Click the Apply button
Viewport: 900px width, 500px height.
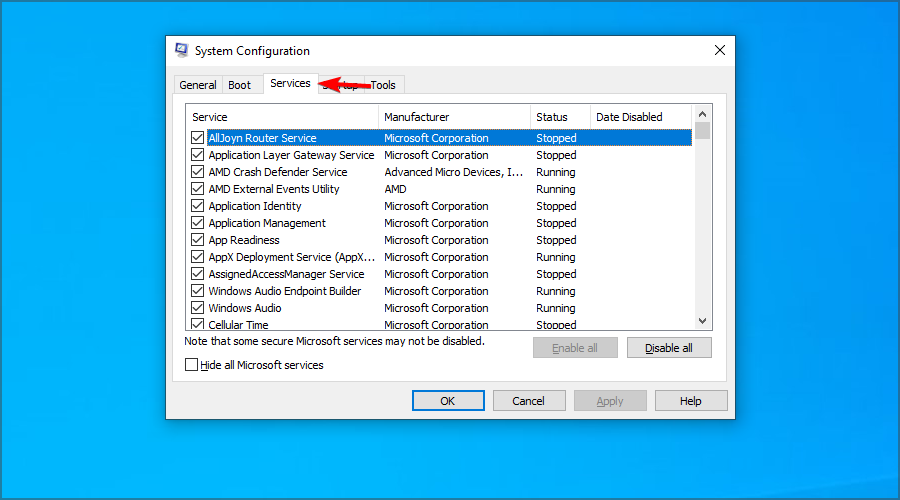(610, 401)
